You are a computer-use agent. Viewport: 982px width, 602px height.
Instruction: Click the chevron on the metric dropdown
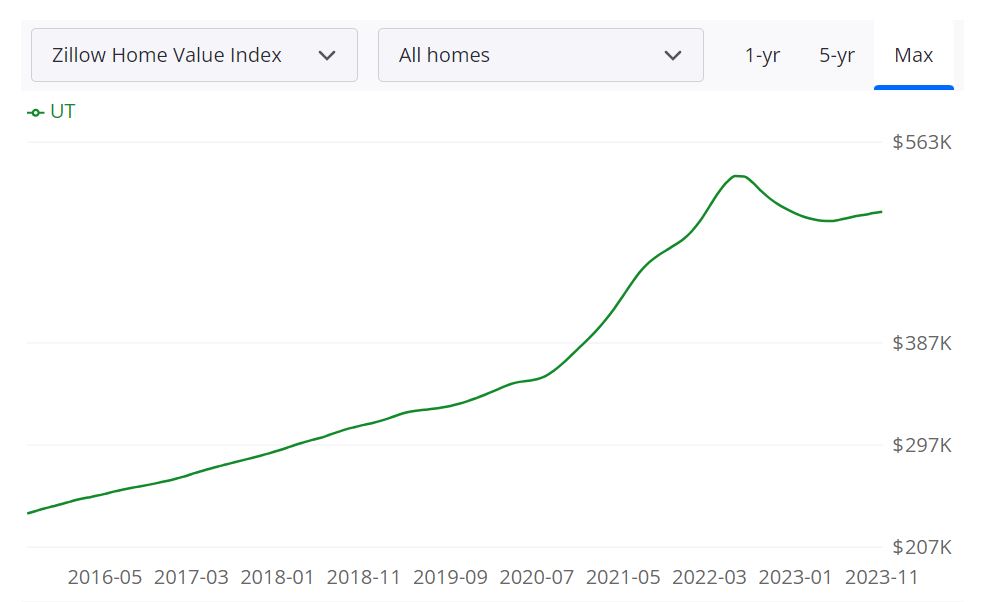326,55
